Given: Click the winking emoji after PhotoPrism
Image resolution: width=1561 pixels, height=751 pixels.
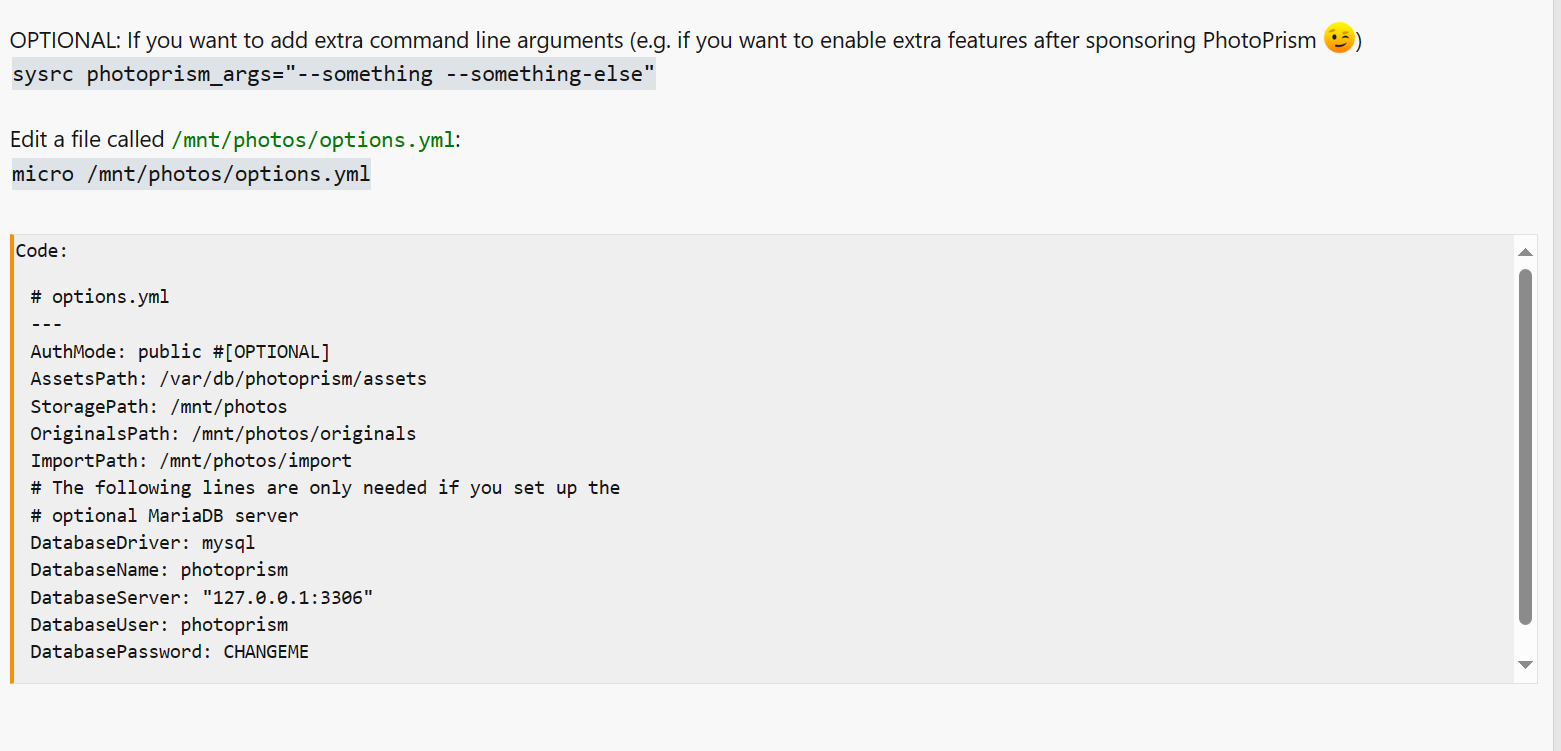Looking at the screenshot, I should point(1339,39).
